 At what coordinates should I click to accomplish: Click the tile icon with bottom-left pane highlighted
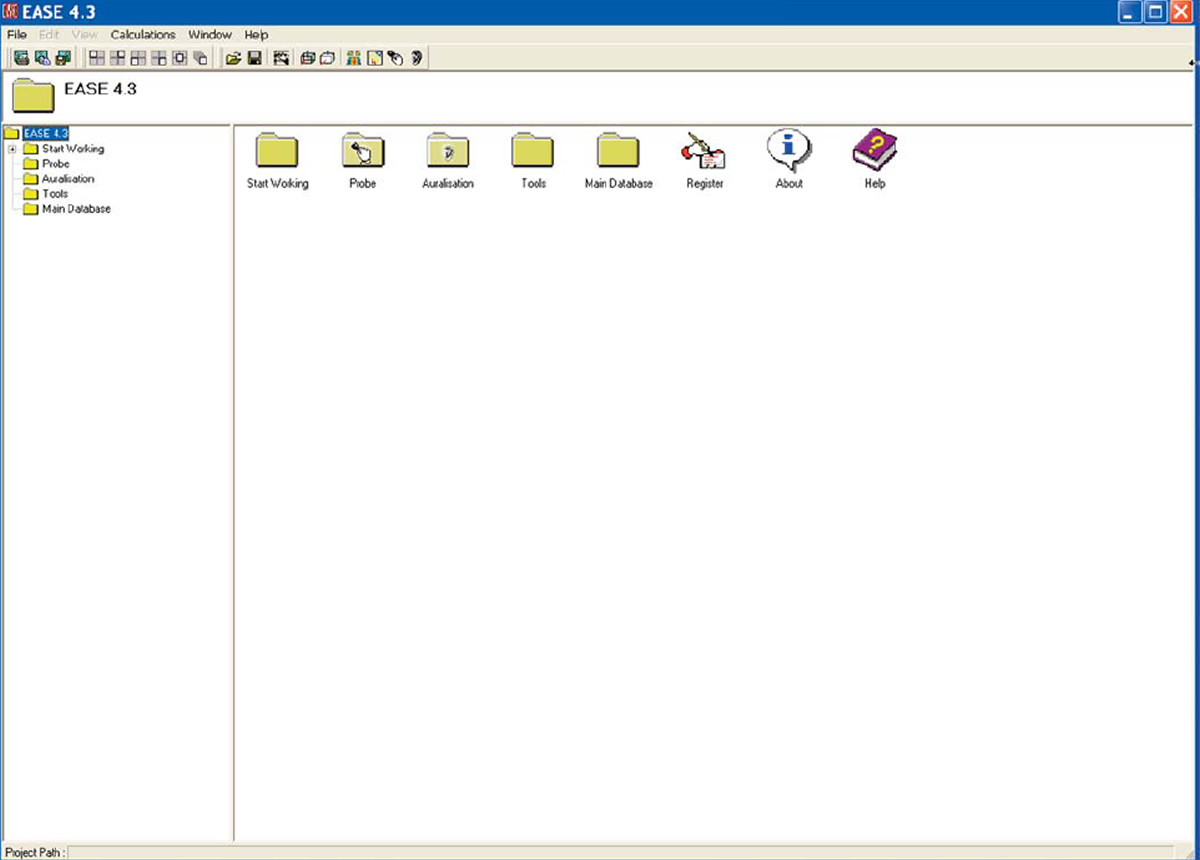pyautogui.click(x=138, y=58)
